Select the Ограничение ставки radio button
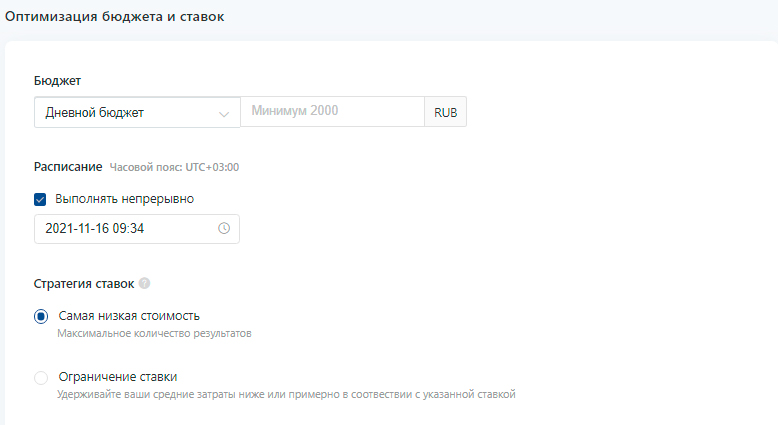 [41, 378]
